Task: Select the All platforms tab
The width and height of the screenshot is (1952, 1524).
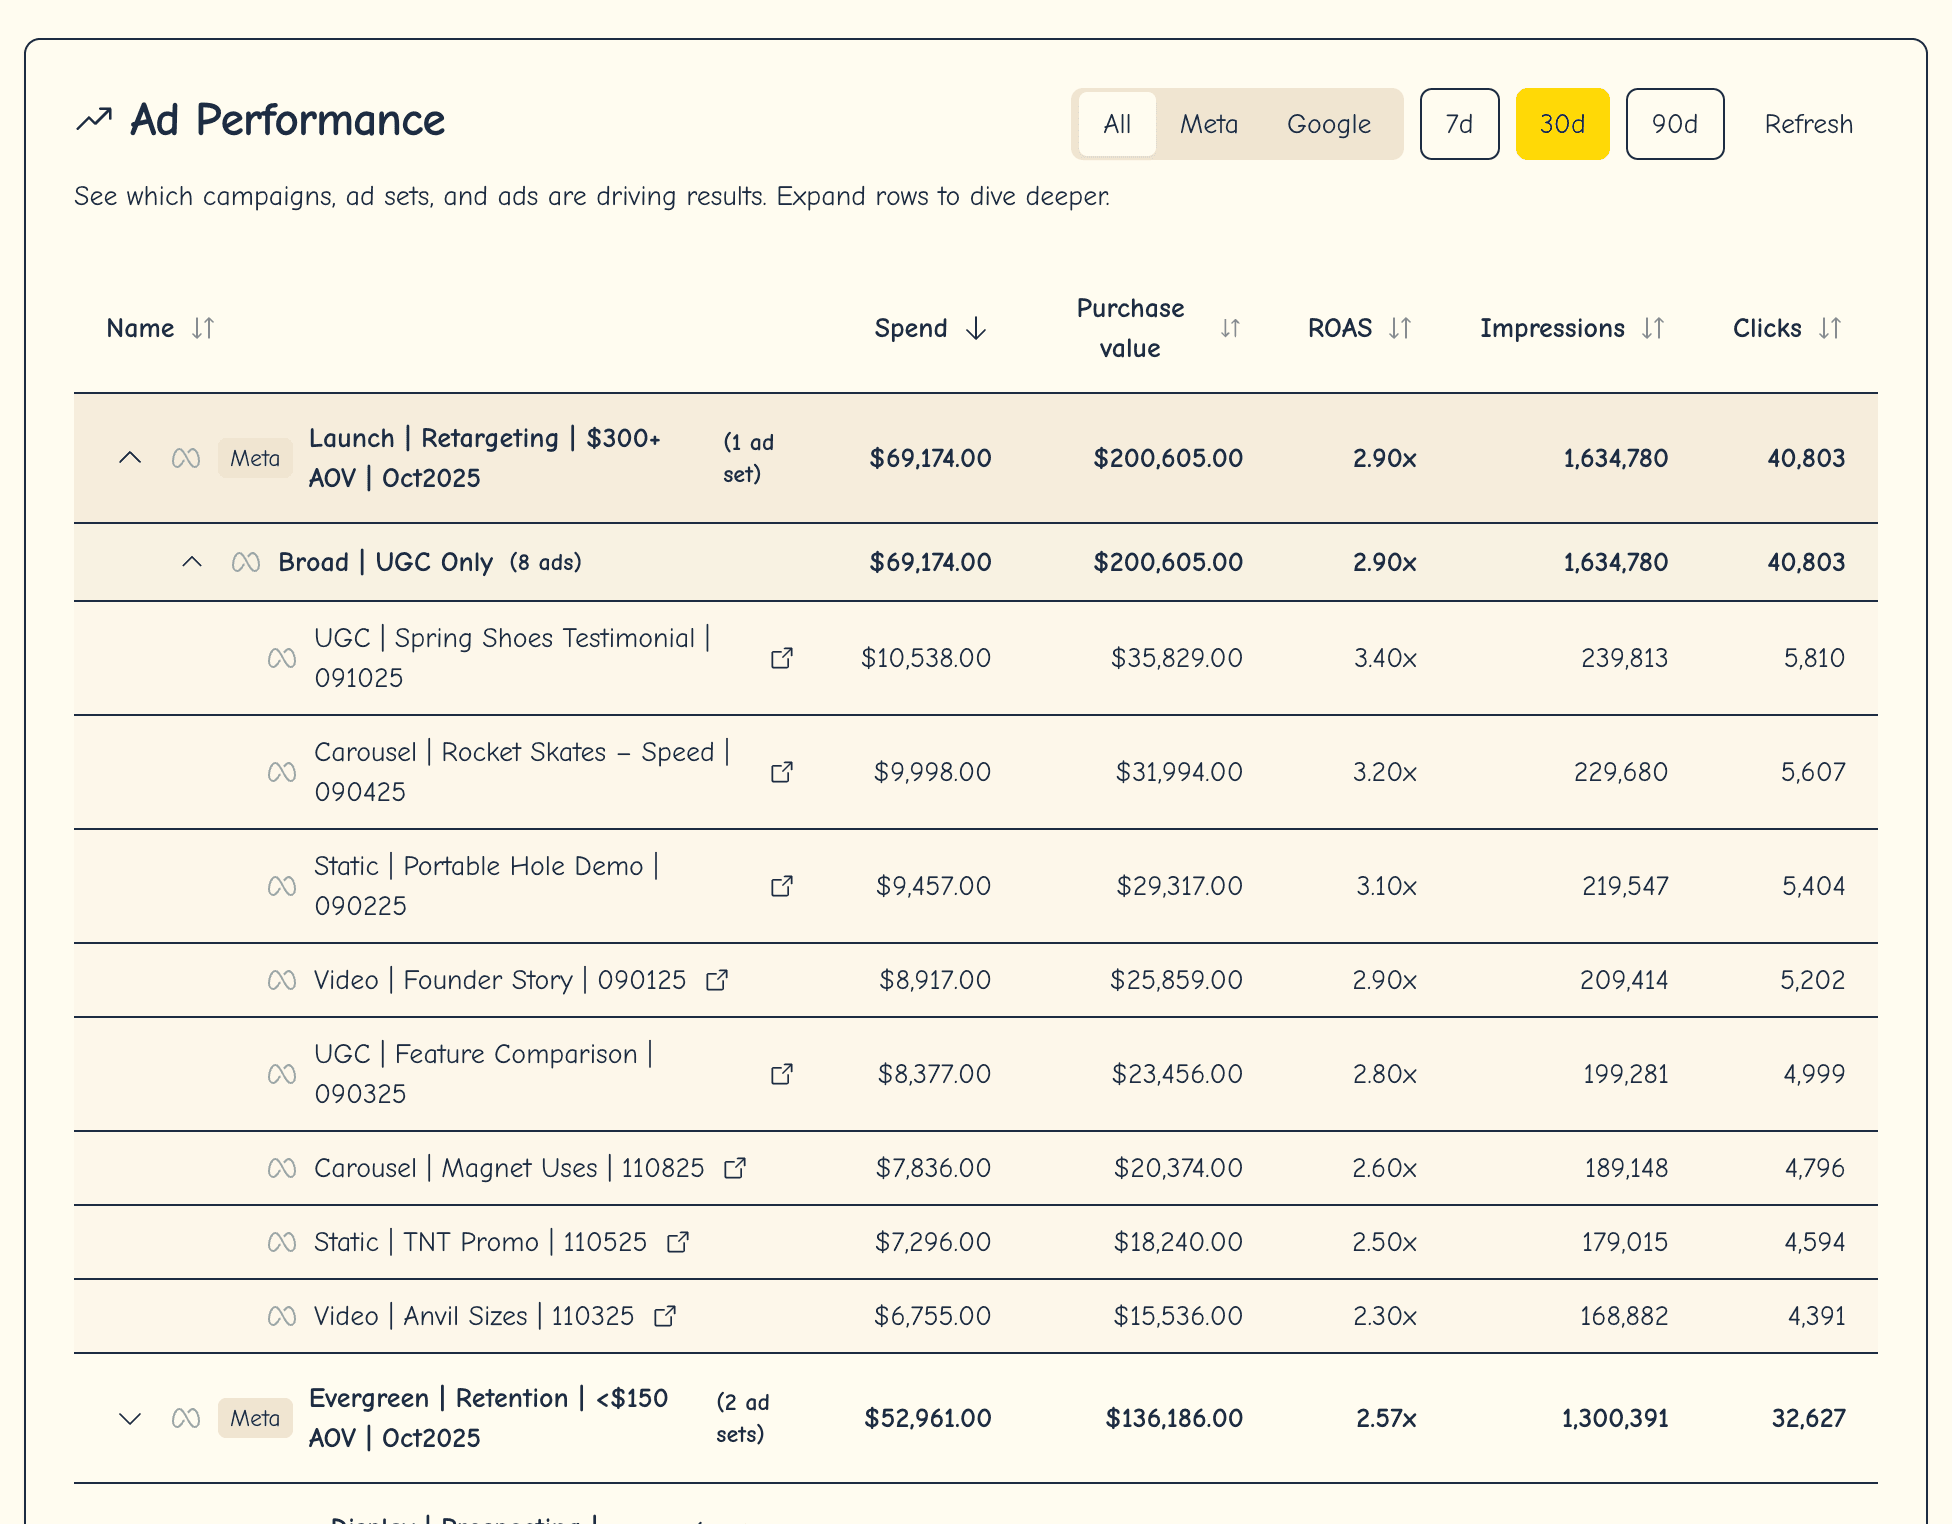Action: [x=1116, y=123]
